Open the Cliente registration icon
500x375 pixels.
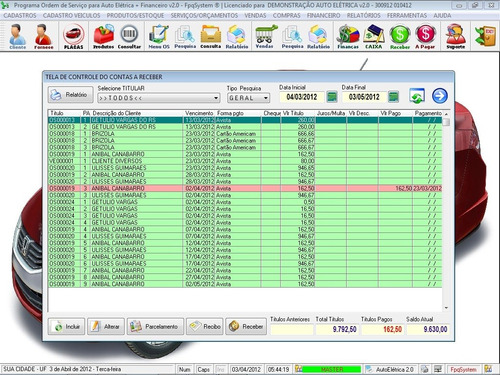(17, 36)
